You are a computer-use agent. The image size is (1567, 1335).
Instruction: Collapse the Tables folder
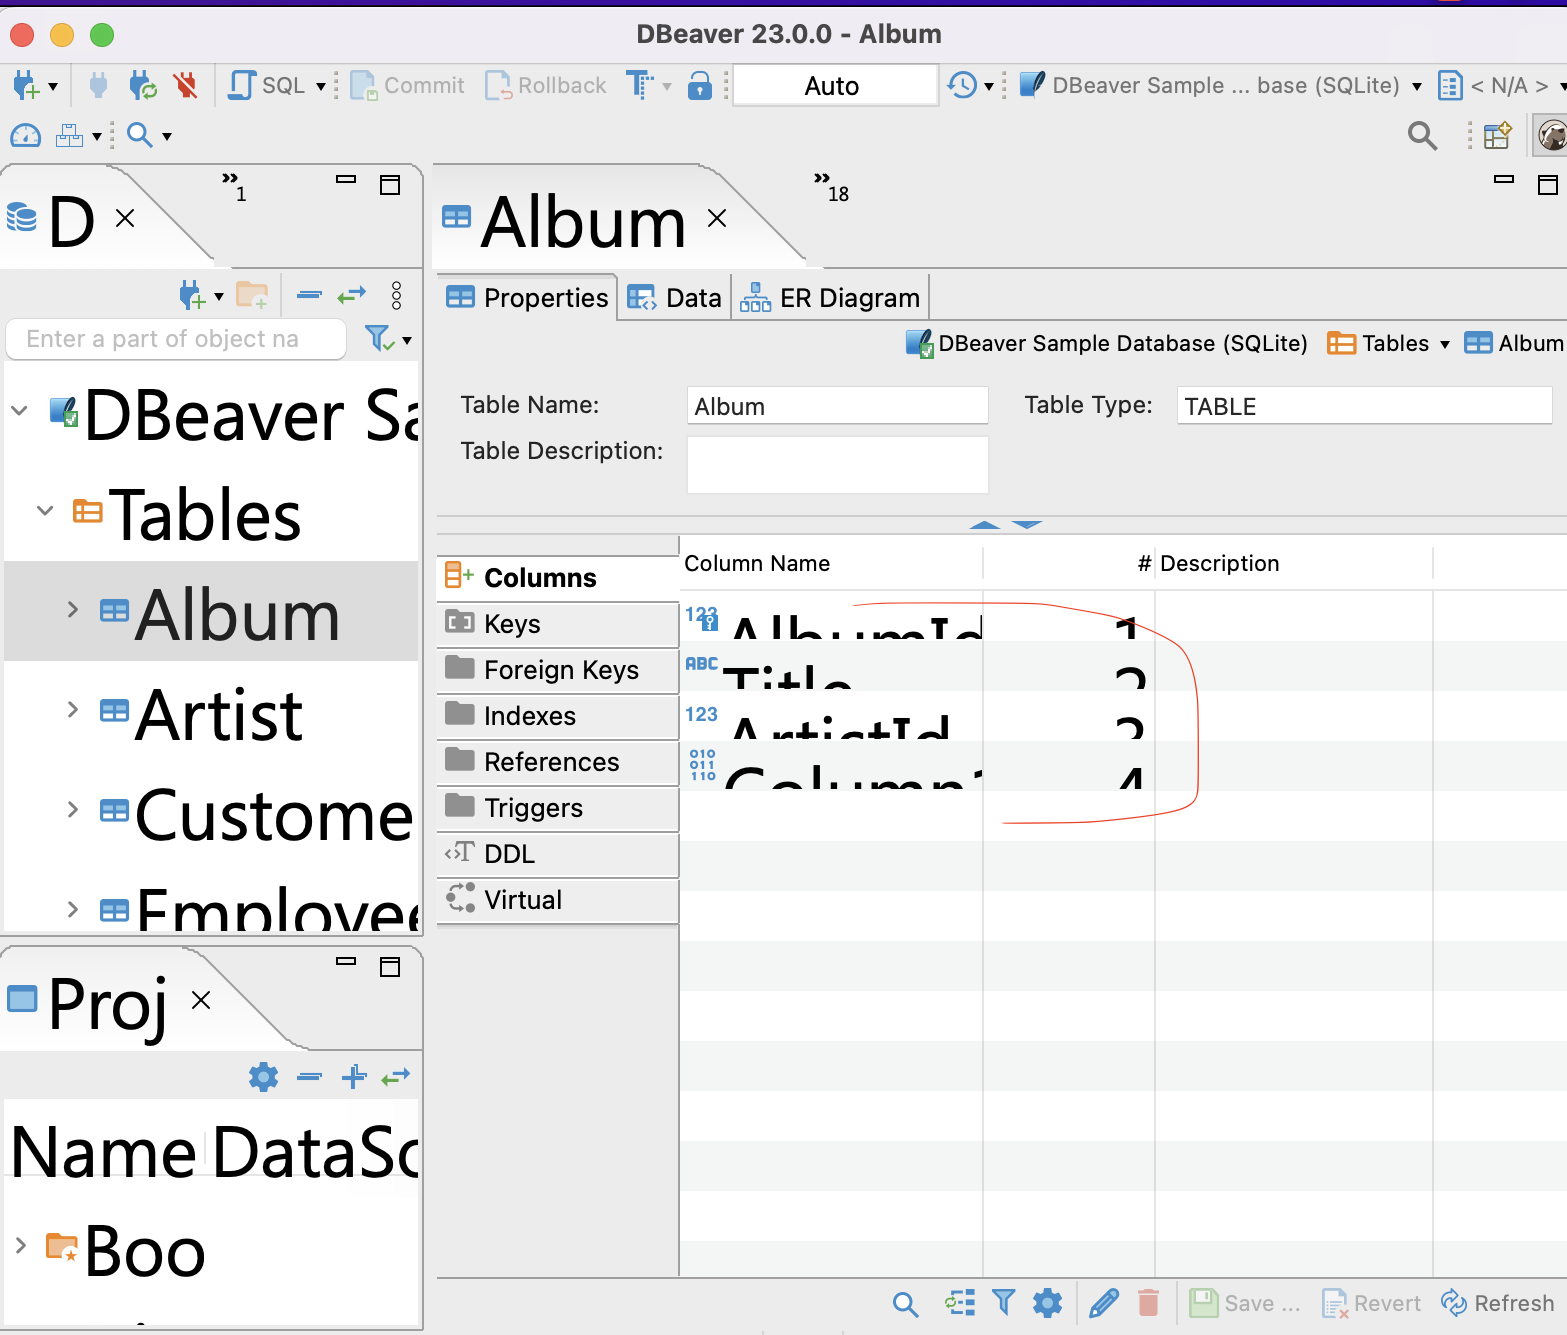(x=44, y=511)
